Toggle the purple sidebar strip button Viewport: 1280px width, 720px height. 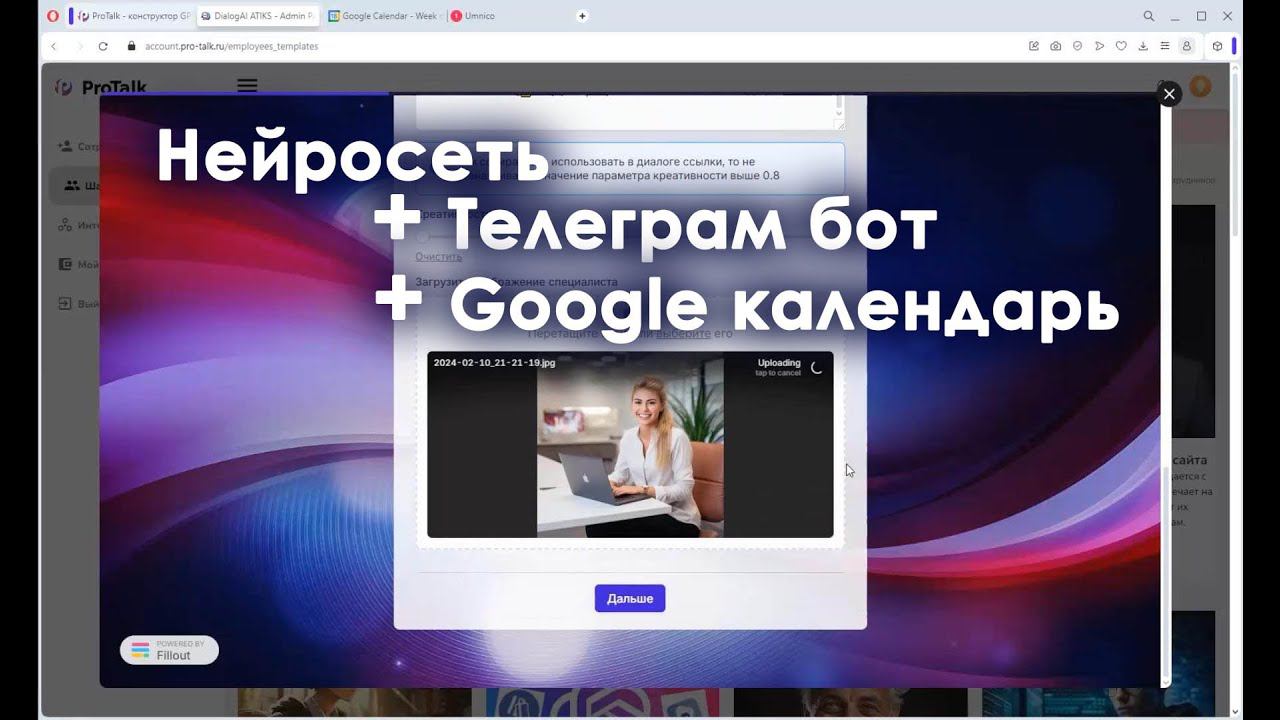[x=1234, y=46]
